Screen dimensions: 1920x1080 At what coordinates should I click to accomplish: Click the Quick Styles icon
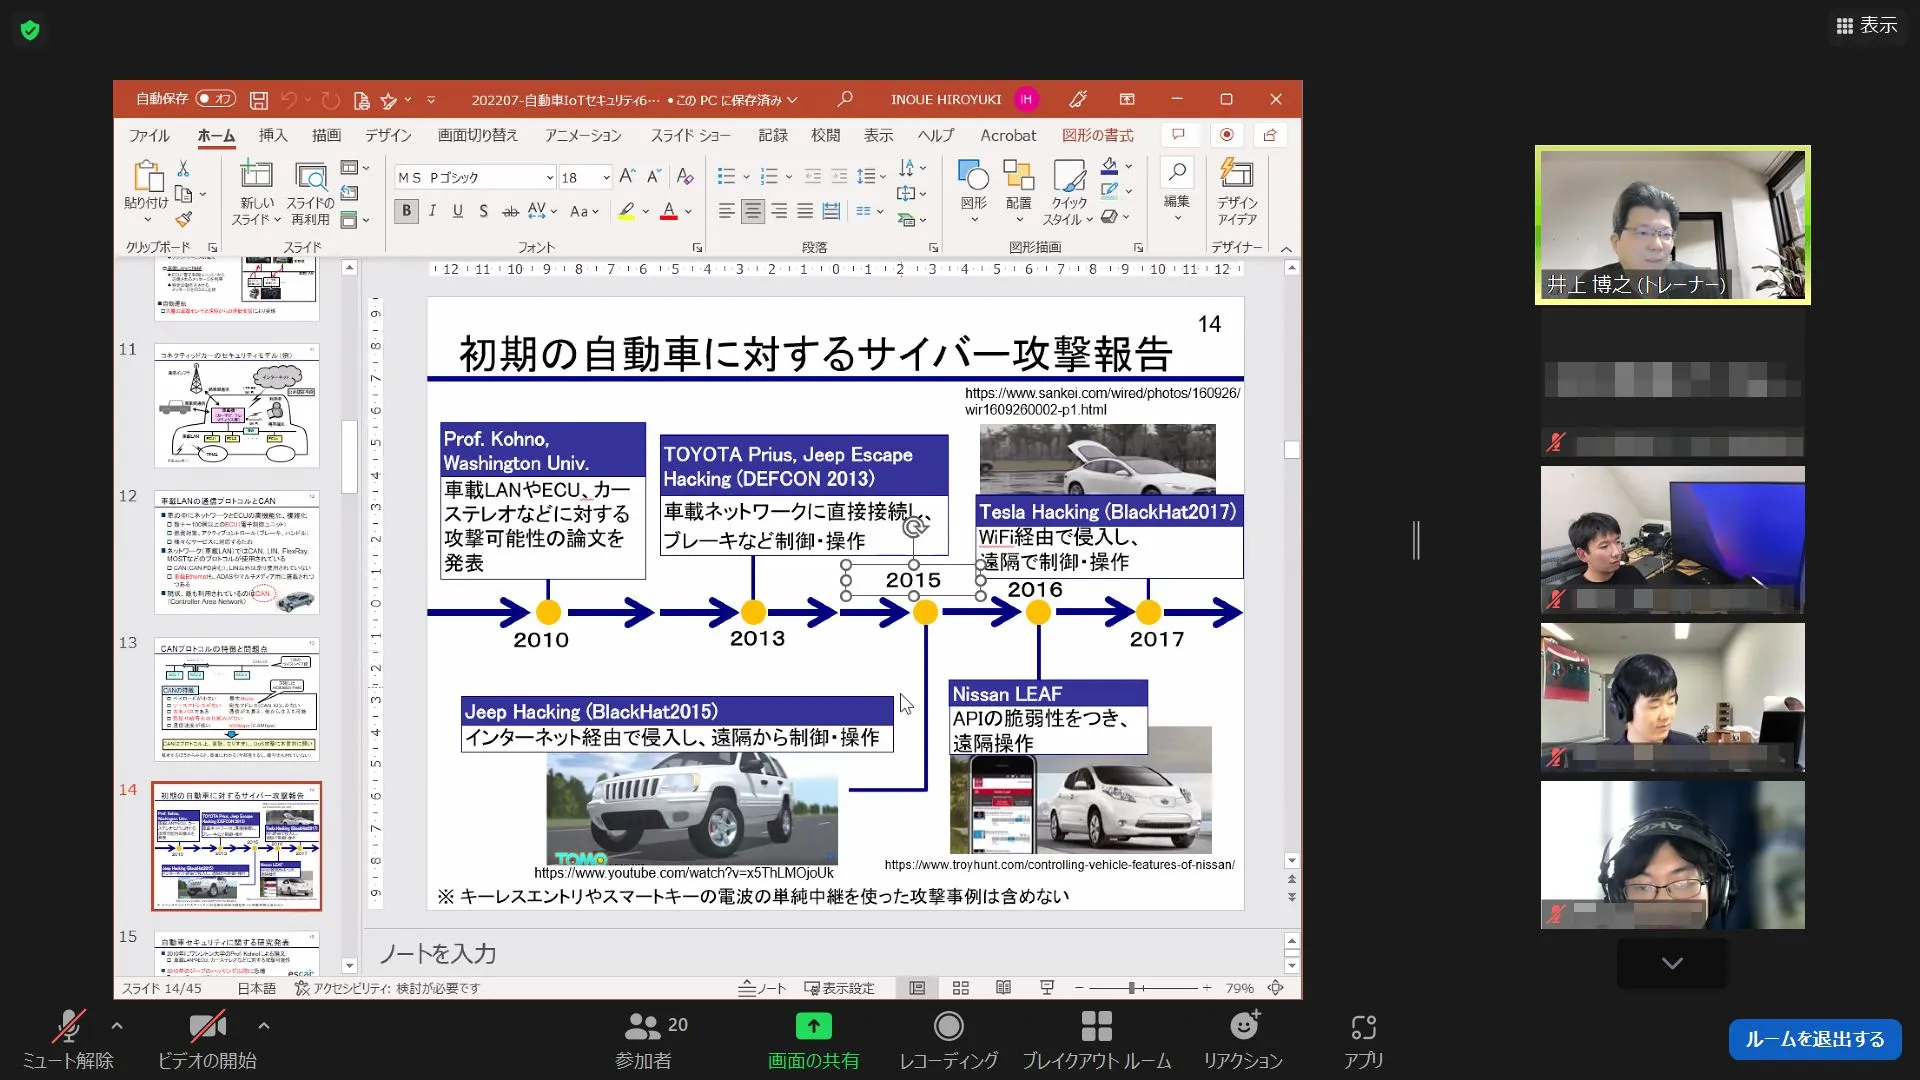click(x=1069, y=176)
